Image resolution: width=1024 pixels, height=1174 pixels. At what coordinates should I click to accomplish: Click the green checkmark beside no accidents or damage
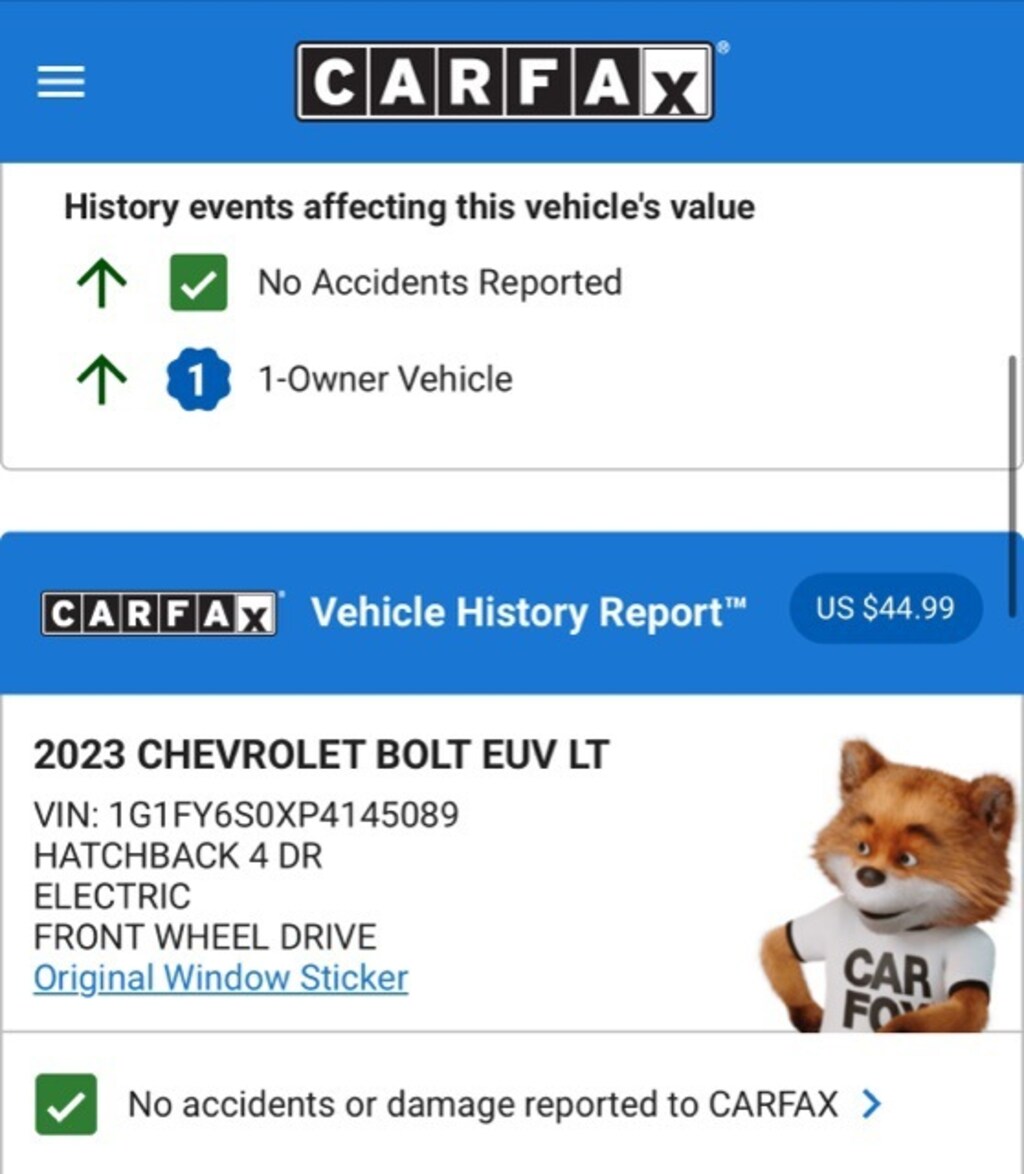click(x=66, y=1104)
